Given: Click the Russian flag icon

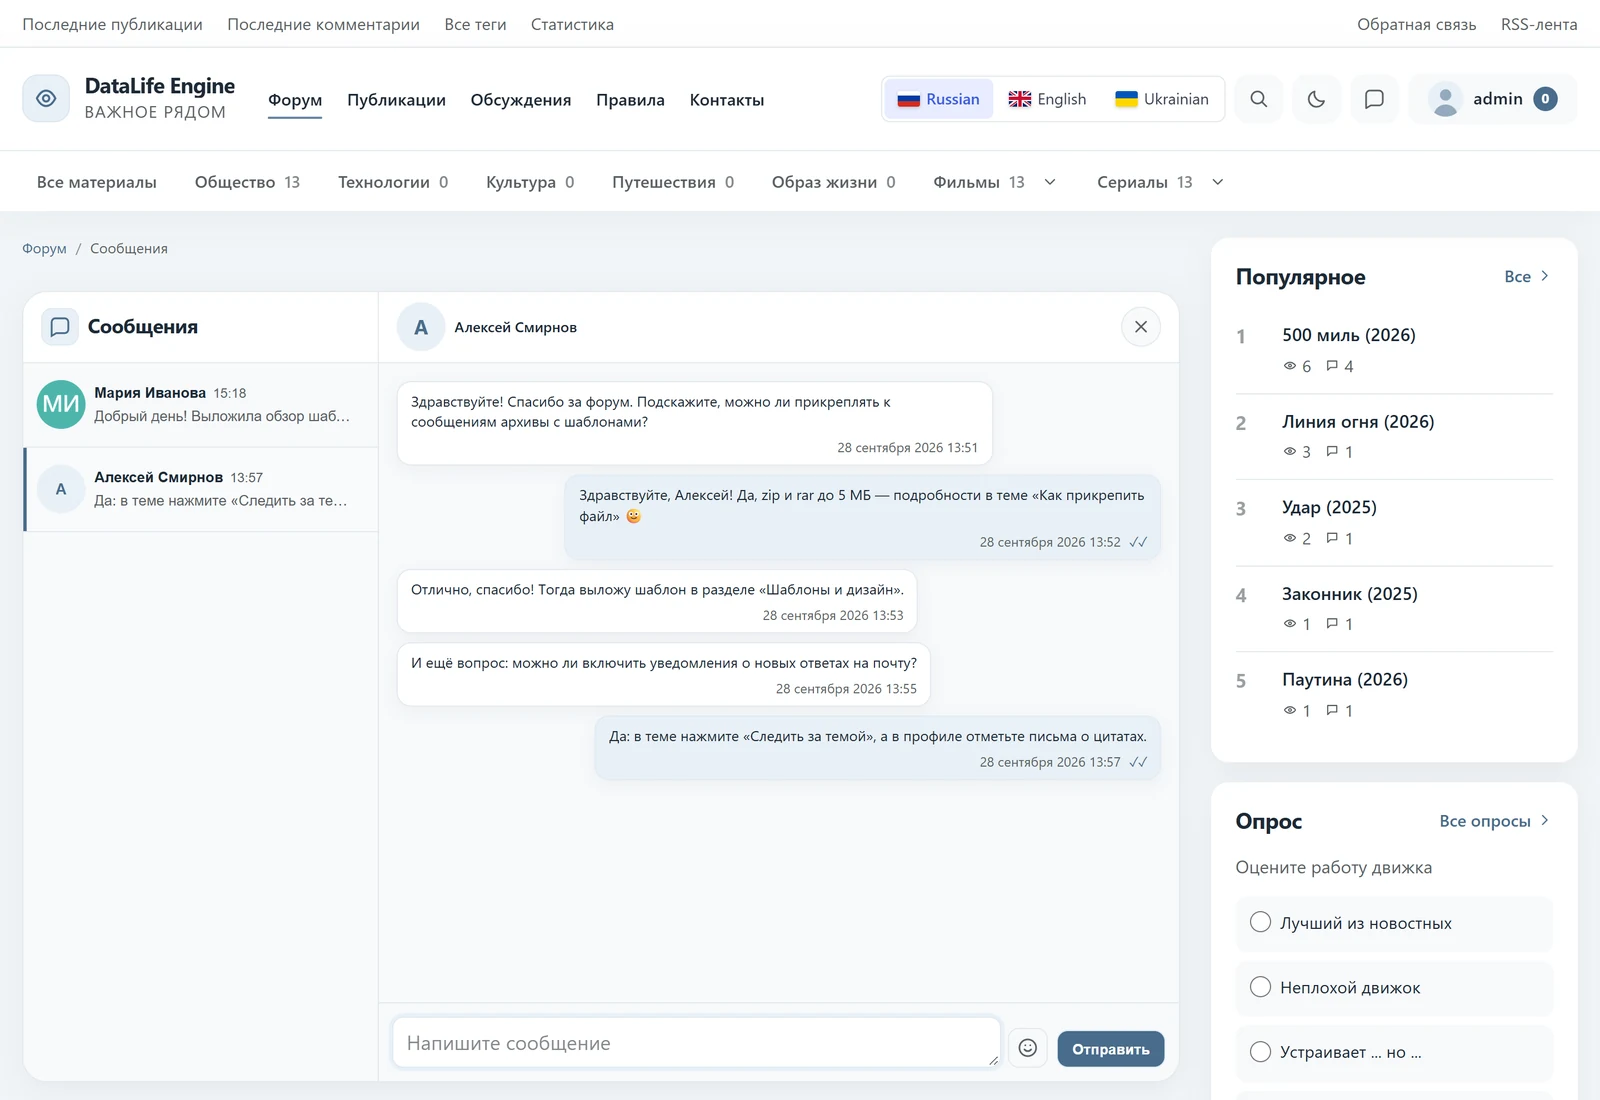Looking at the screenshot, I should tap(908, 99).
